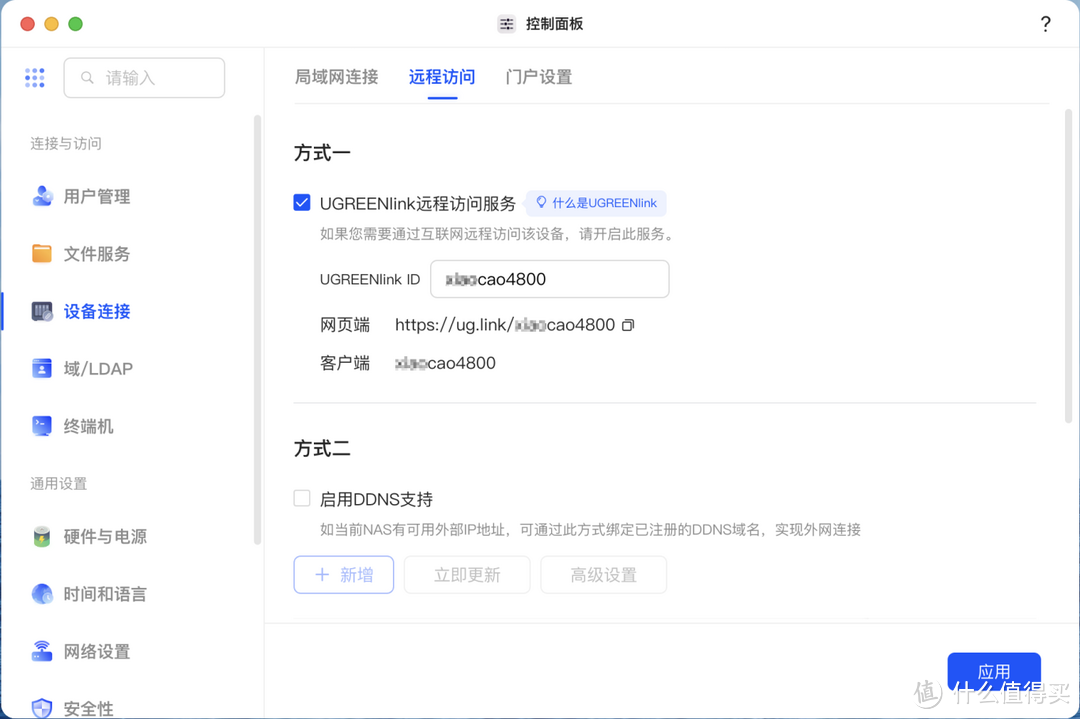Open the app grid launcher icon

coord(34,78)
